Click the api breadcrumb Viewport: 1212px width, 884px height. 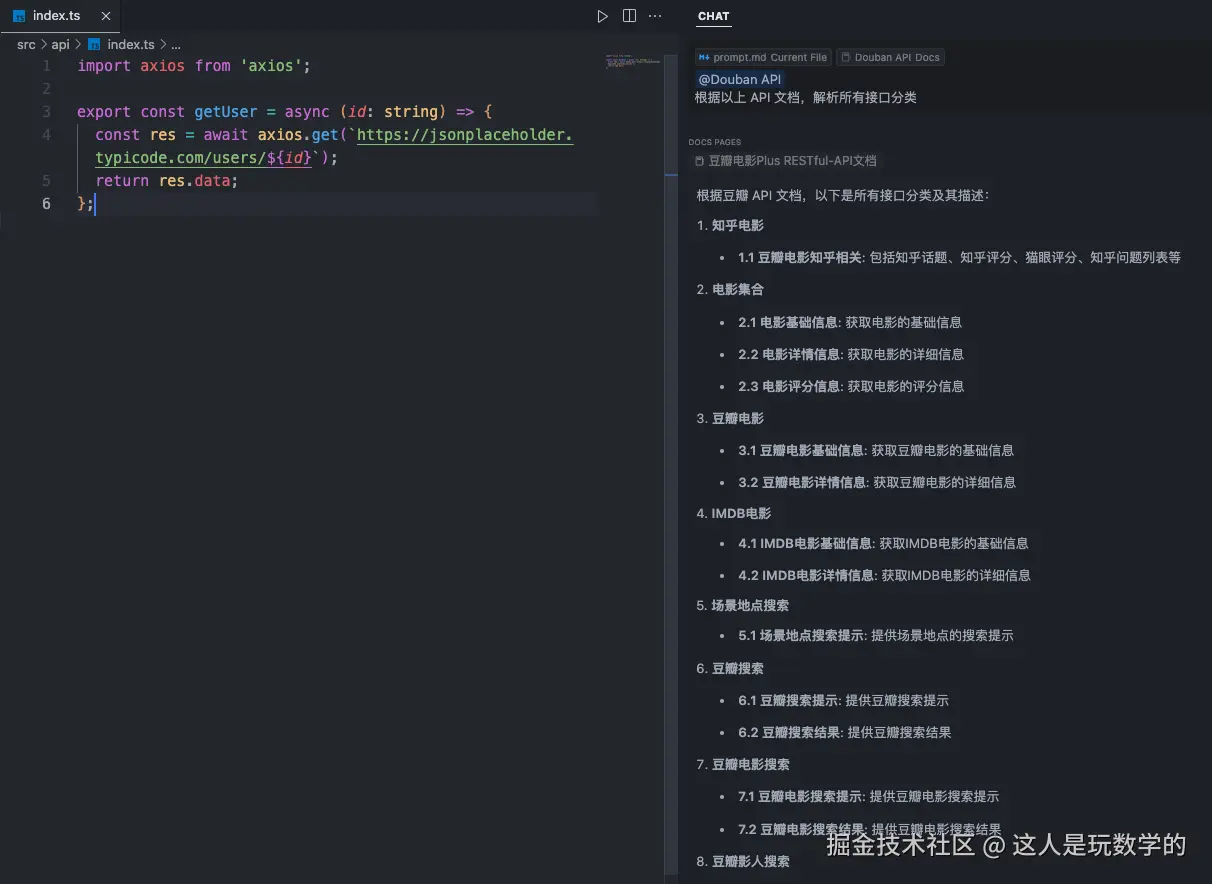click(61, 44)
